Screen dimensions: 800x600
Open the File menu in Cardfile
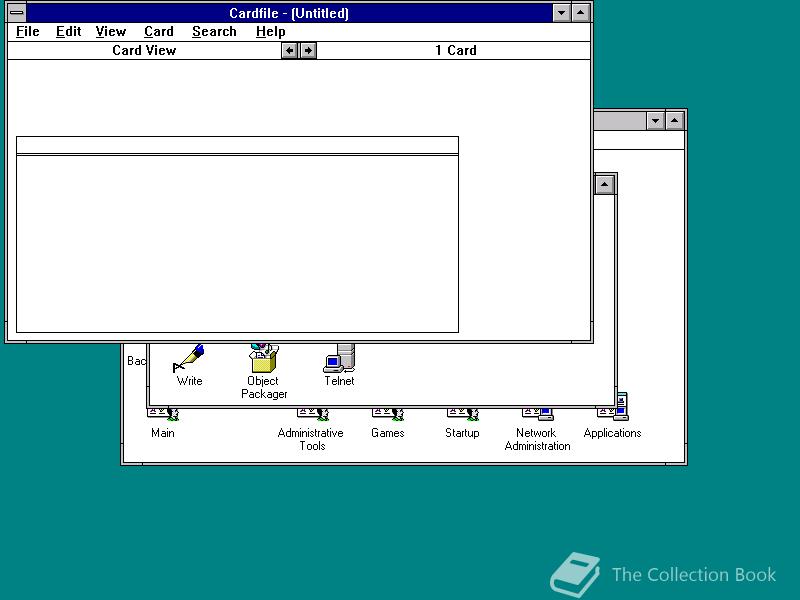point(28,32)
